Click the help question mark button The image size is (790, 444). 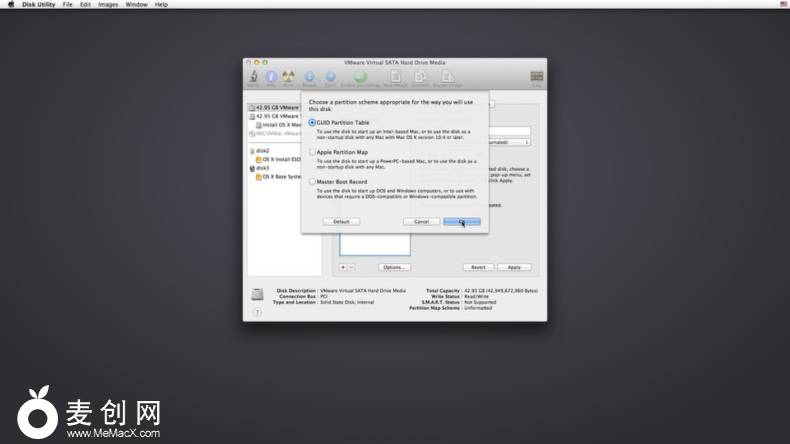click(x=257, y=313)
